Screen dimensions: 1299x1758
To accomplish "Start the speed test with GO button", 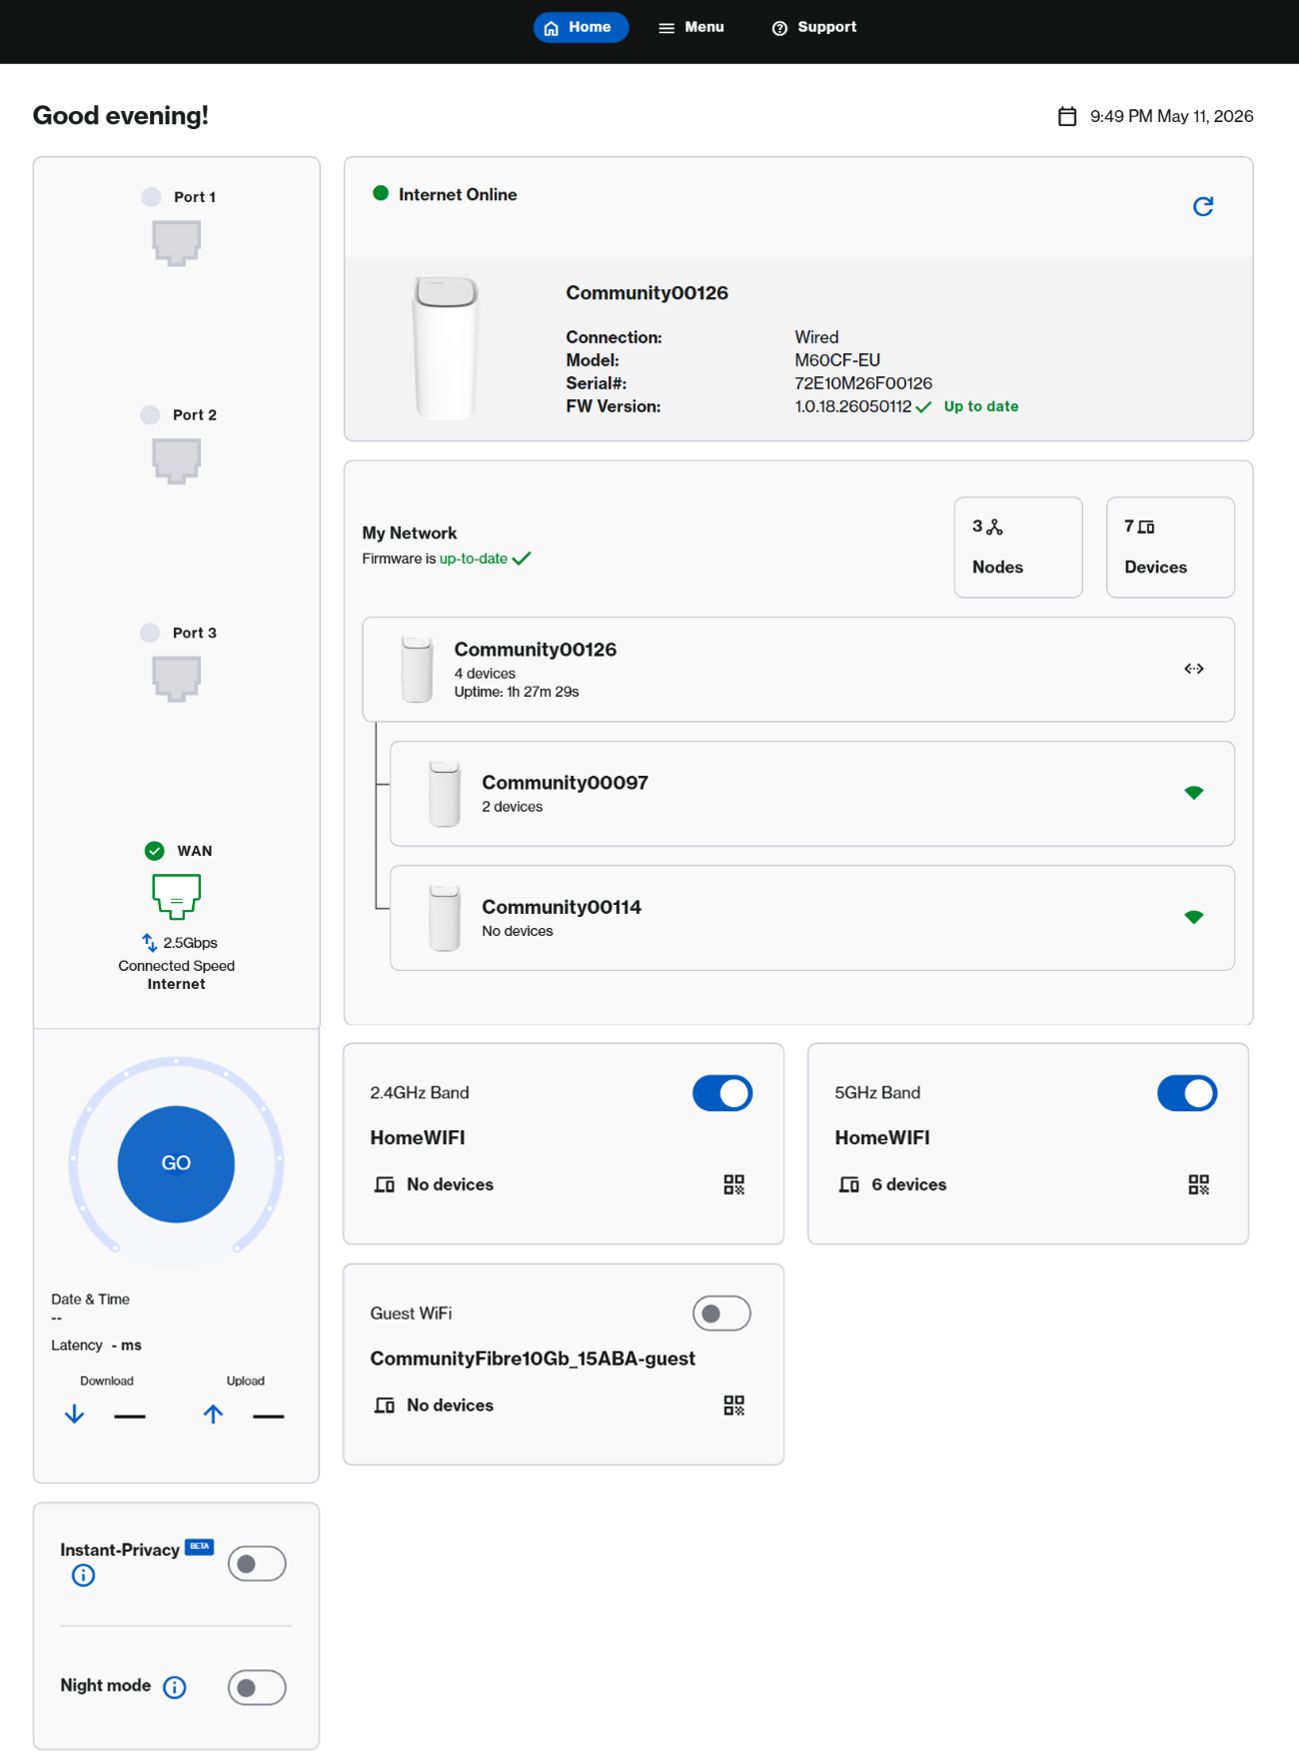I will [x=176, y=1164].
